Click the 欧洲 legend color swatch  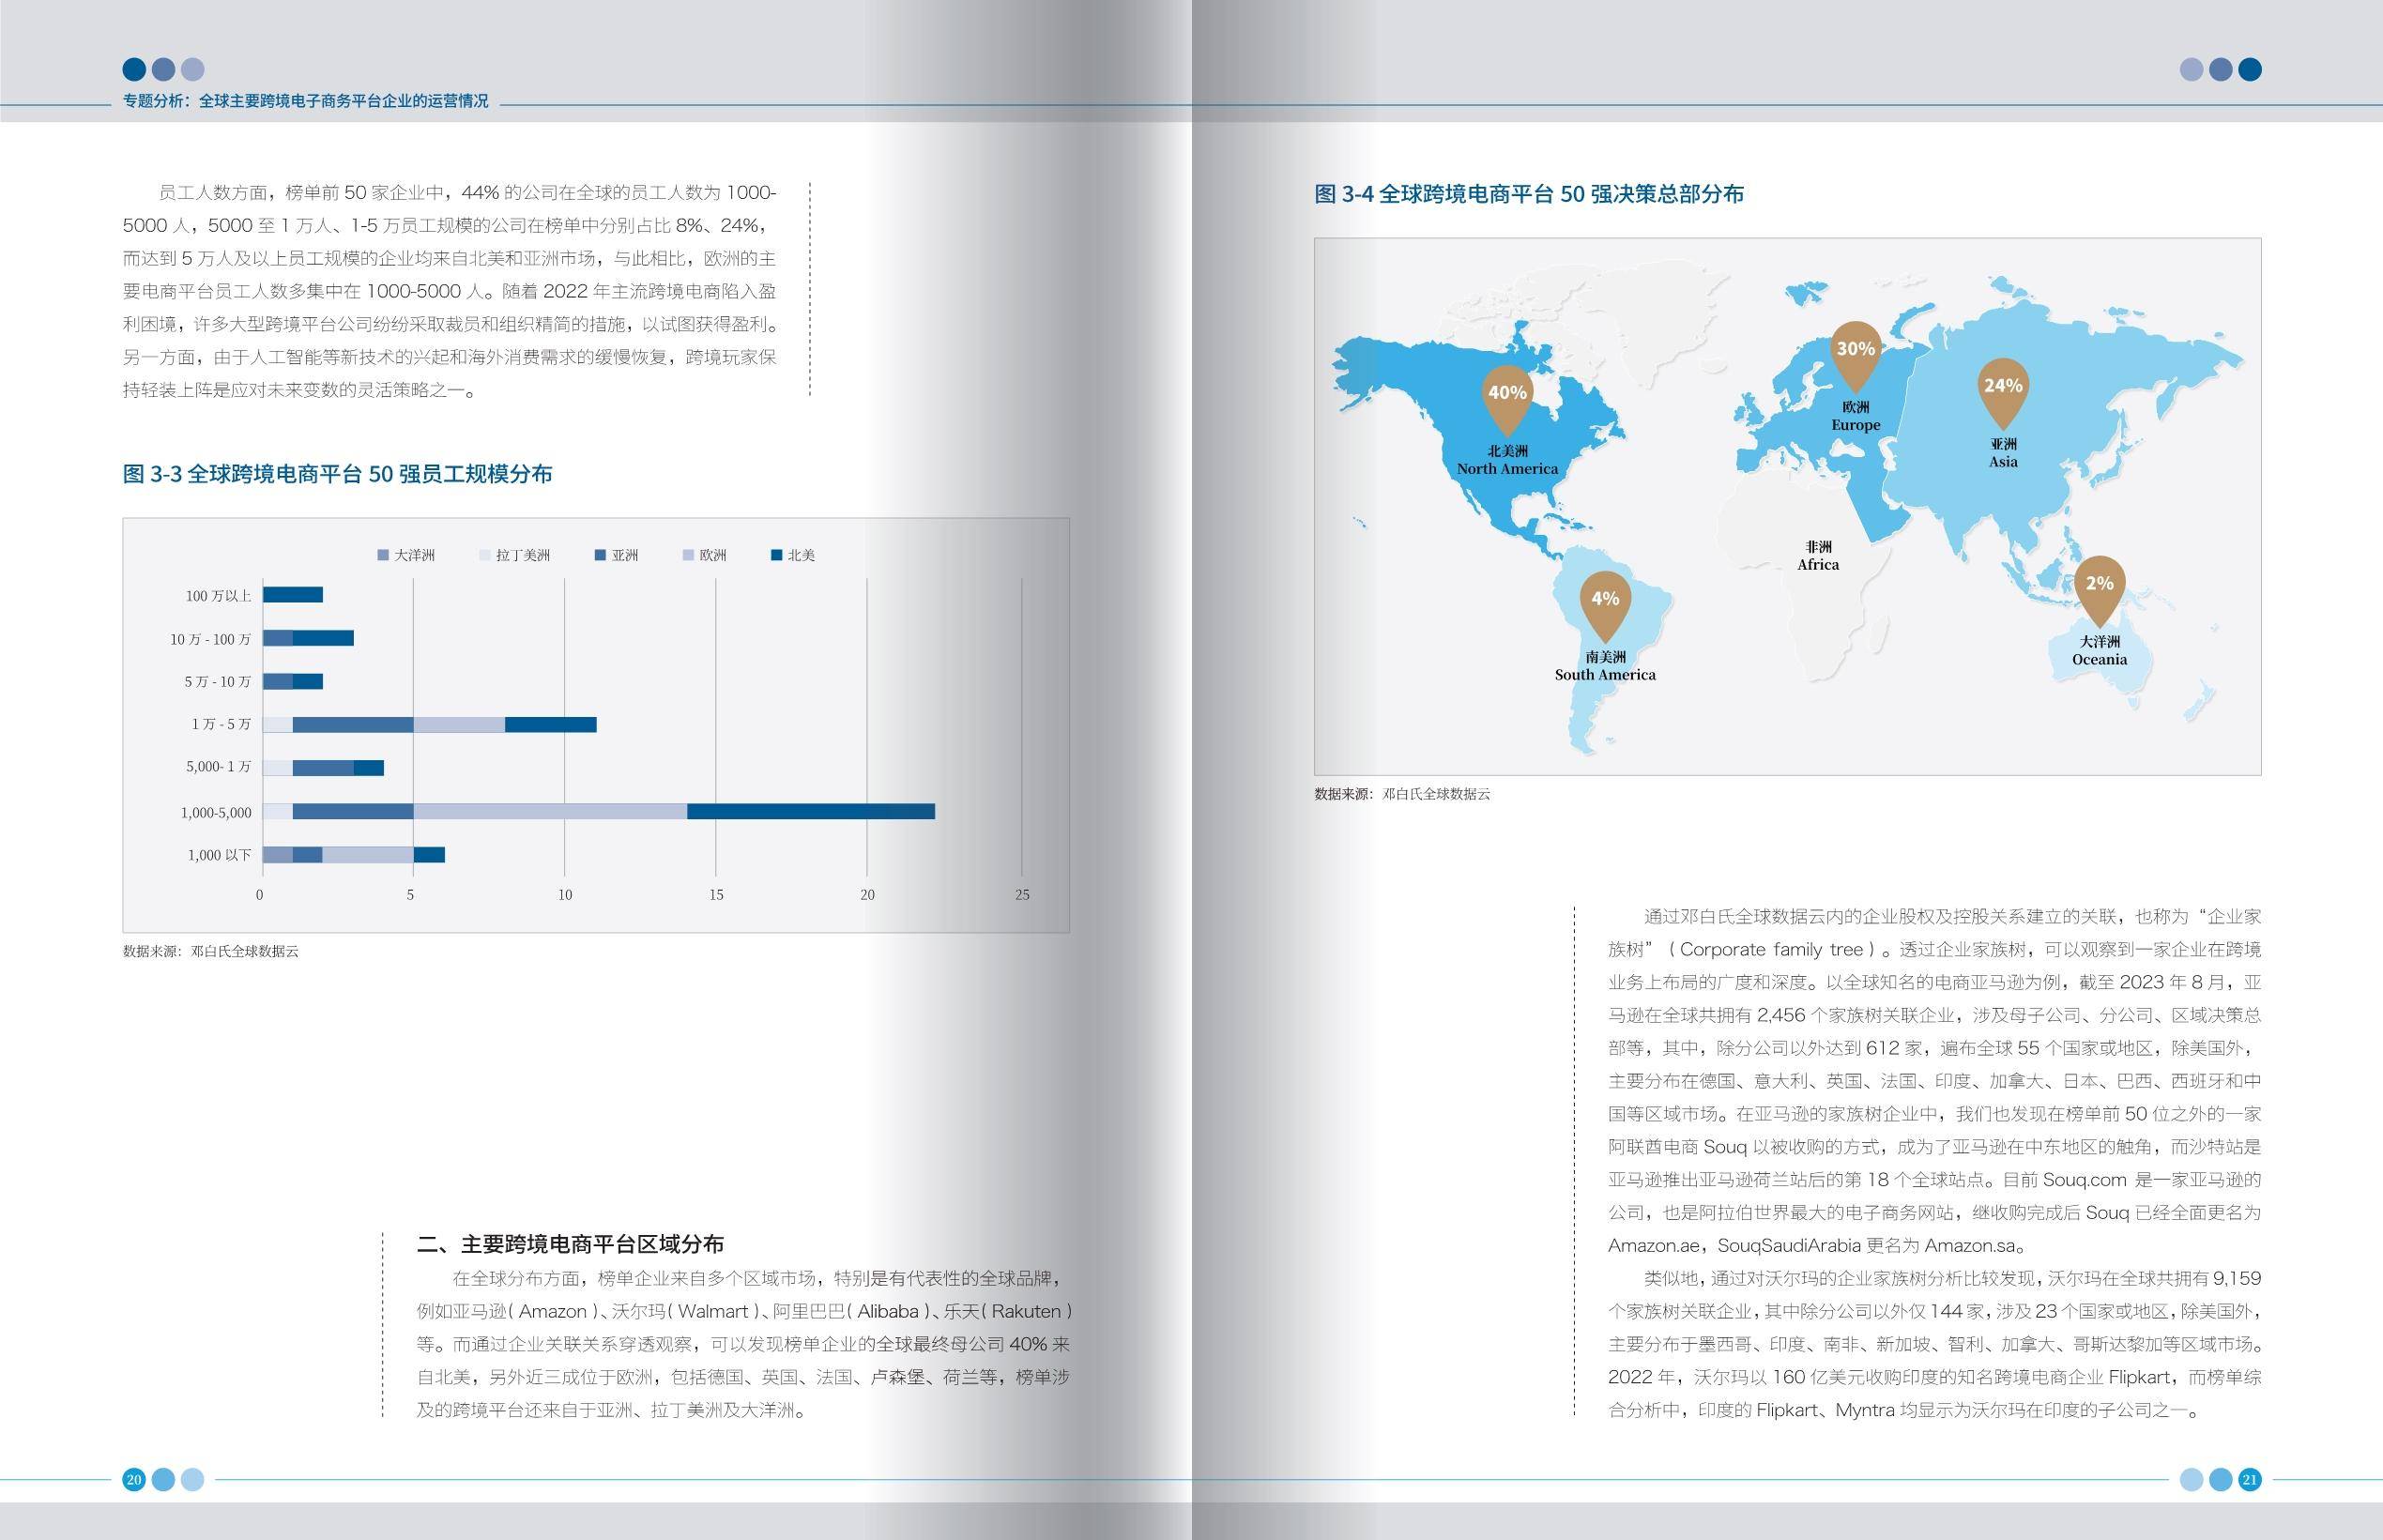(688, 555)
